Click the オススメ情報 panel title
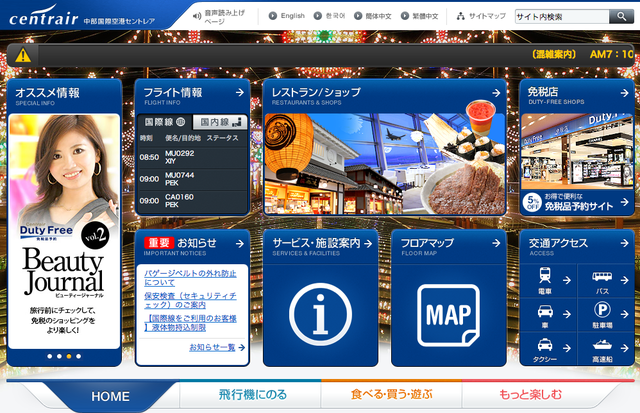Screen dimensions: 640x413 click(x=47, y=93)
